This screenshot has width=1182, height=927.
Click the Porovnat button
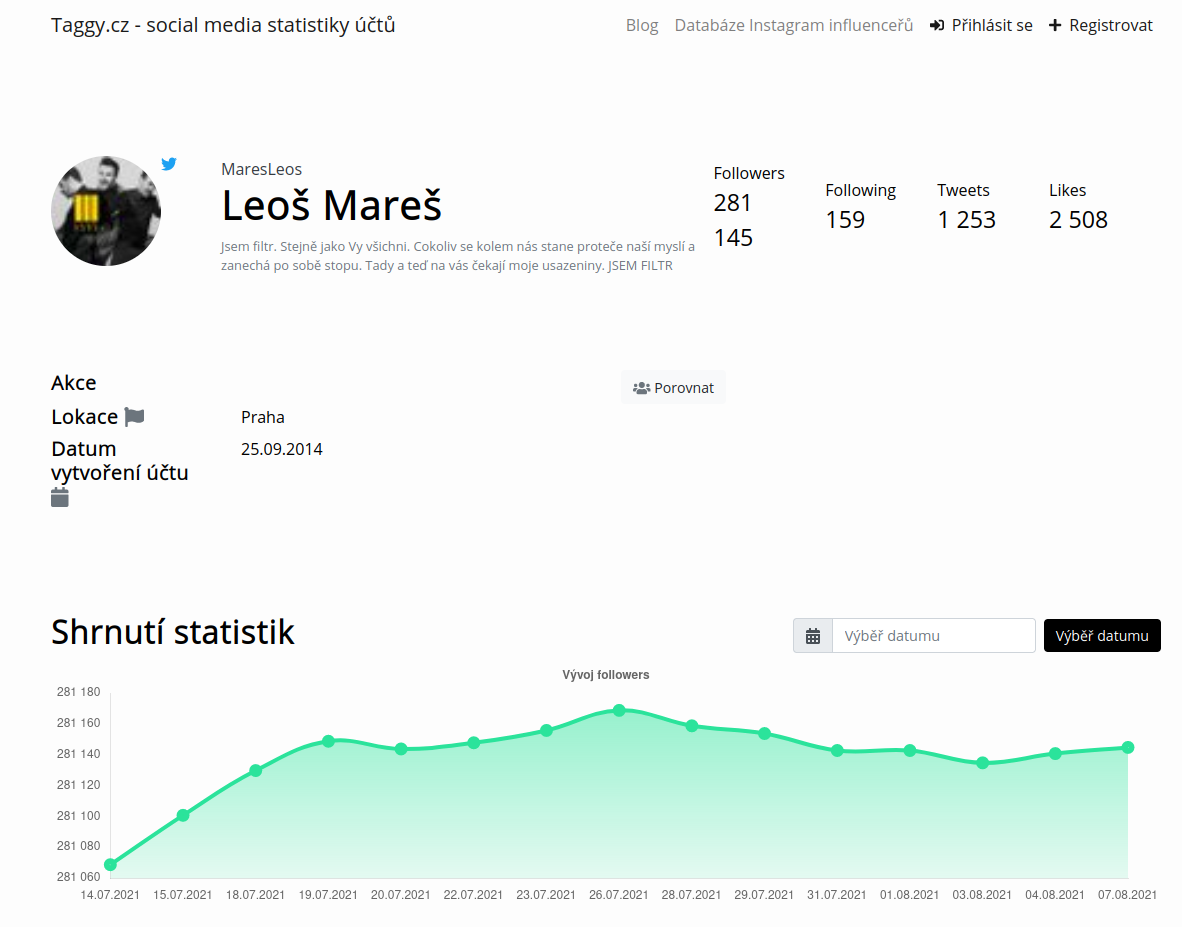point(674,387)
